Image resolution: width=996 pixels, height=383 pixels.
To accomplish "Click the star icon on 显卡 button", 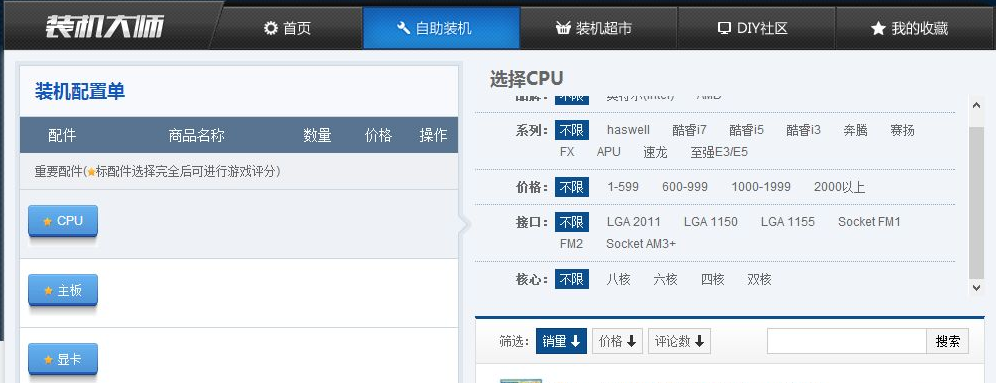I will pos(48,359).
